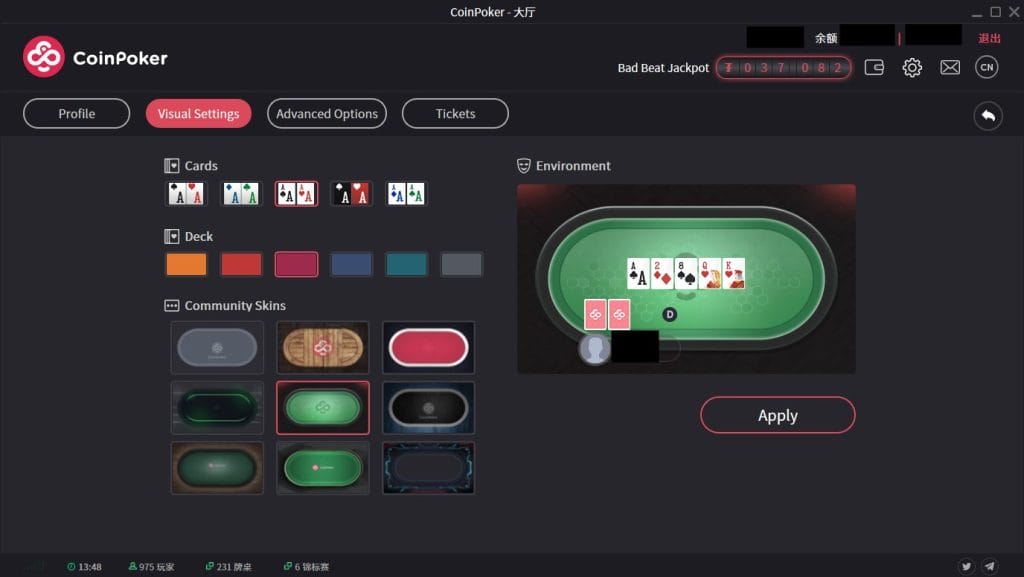The image size is (1024, 577).
Task: Go back using the return arrow icon
Action: [988, 116]
